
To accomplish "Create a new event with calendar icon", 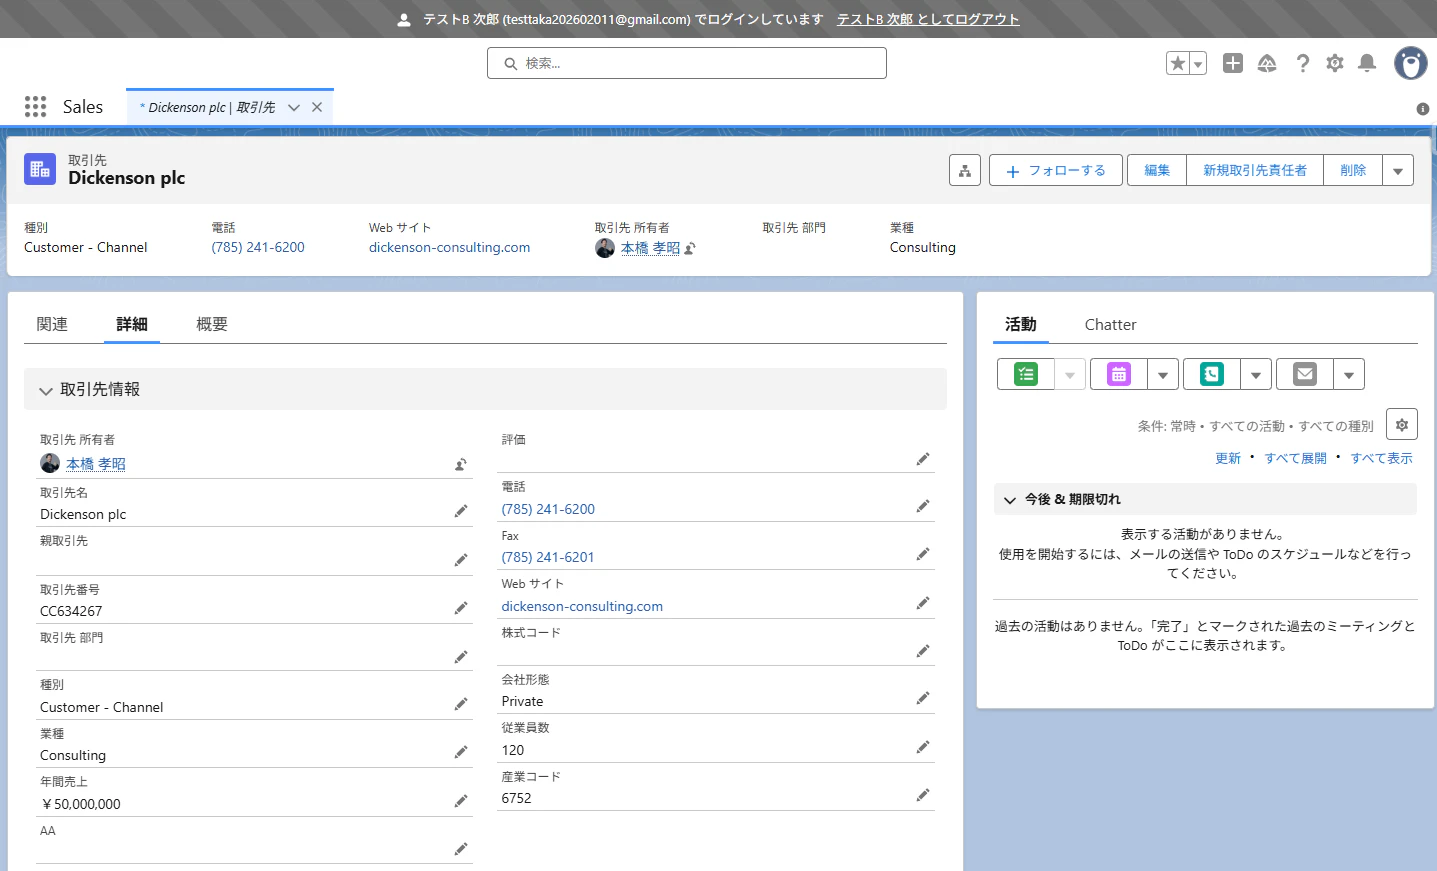I will pos(1119,374).
